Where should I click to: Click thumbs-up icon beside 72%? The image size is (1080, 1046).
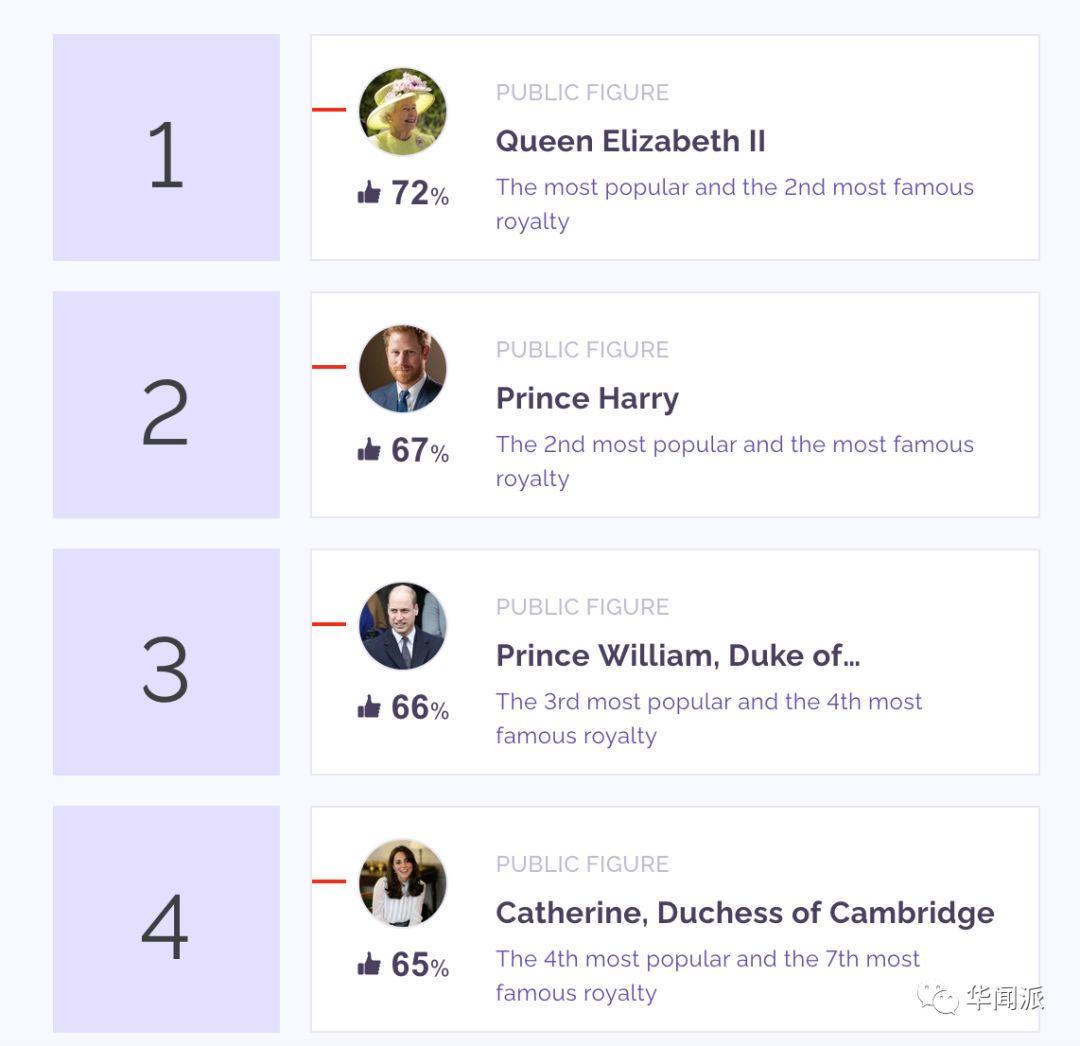[x=369, y=192]
